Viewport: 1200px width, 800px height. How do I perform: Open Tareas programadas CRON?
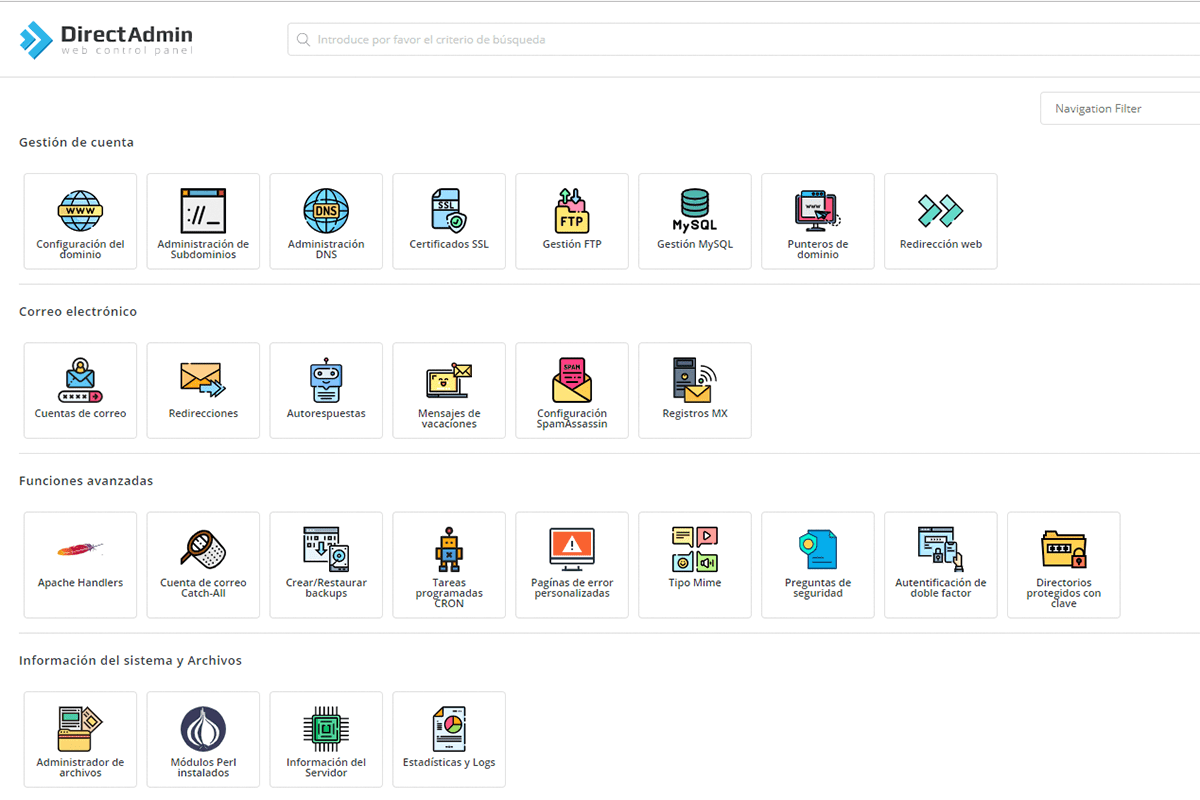point(449,564)
